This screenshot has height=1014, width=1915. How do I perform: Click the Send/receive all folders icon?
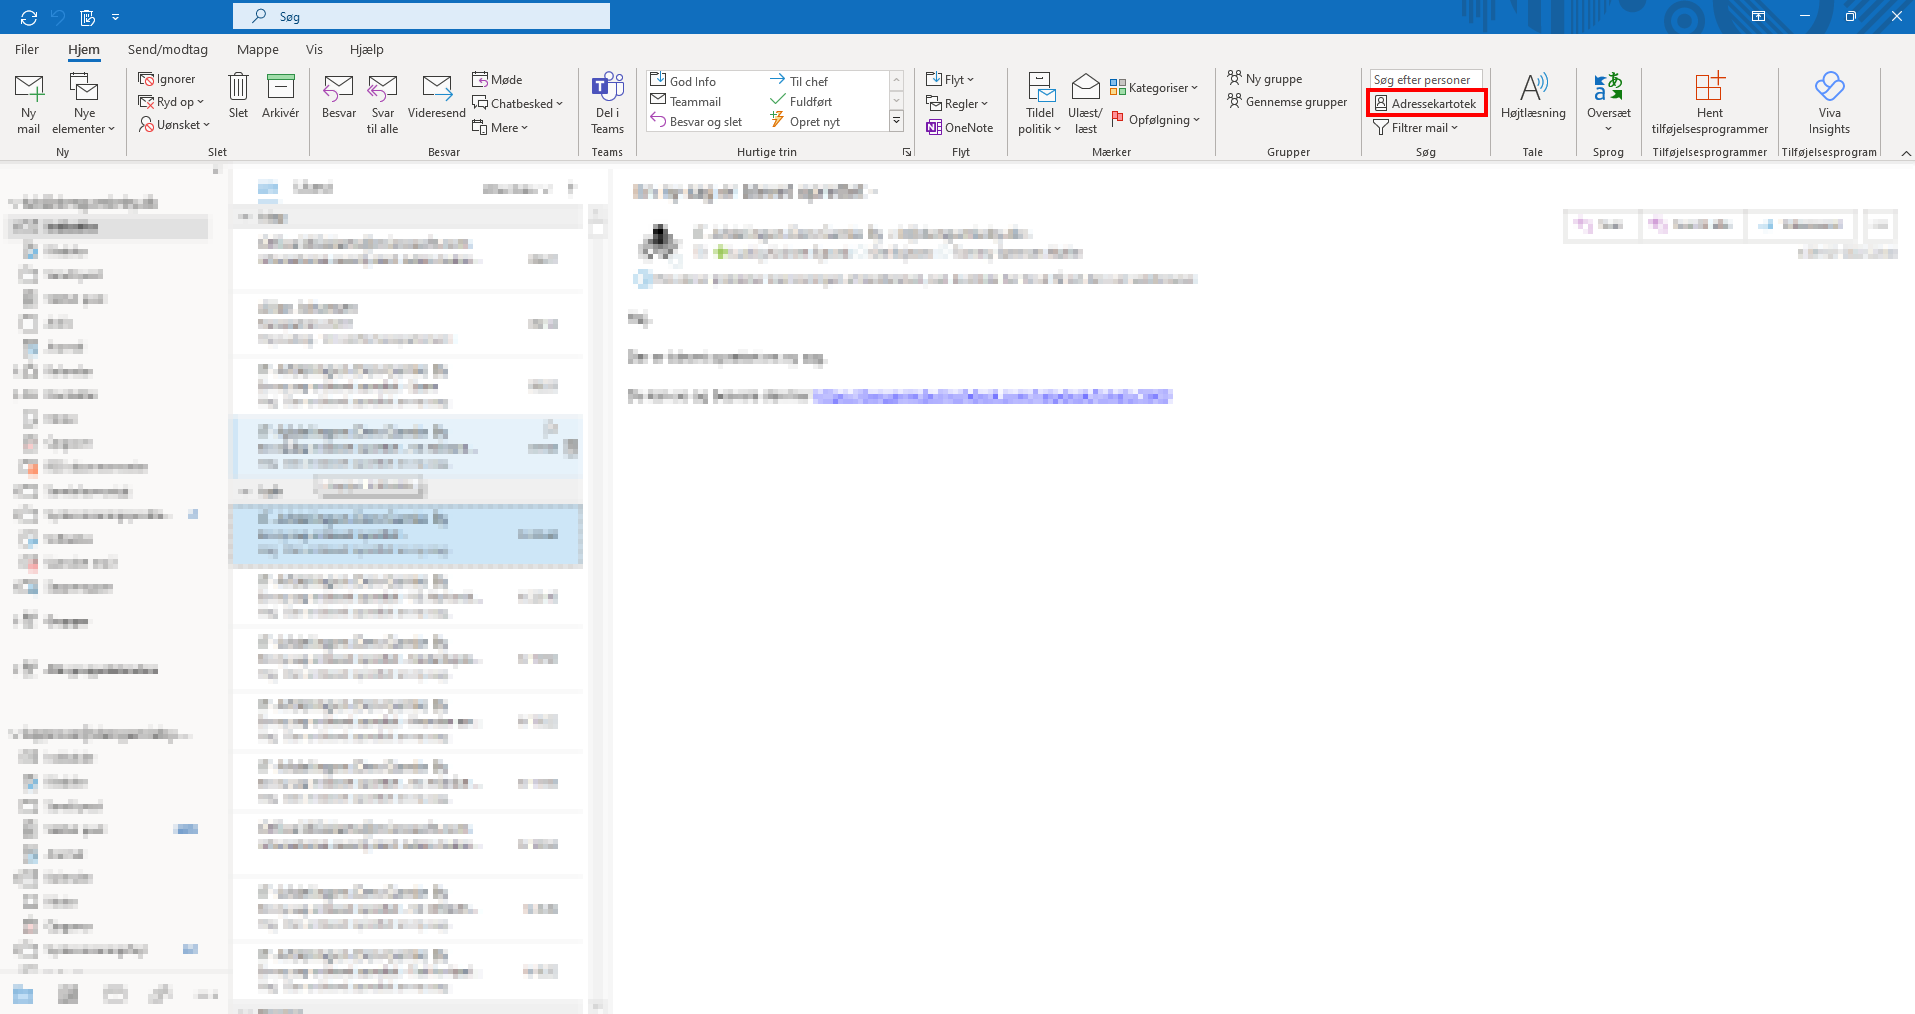coord(29,17)
